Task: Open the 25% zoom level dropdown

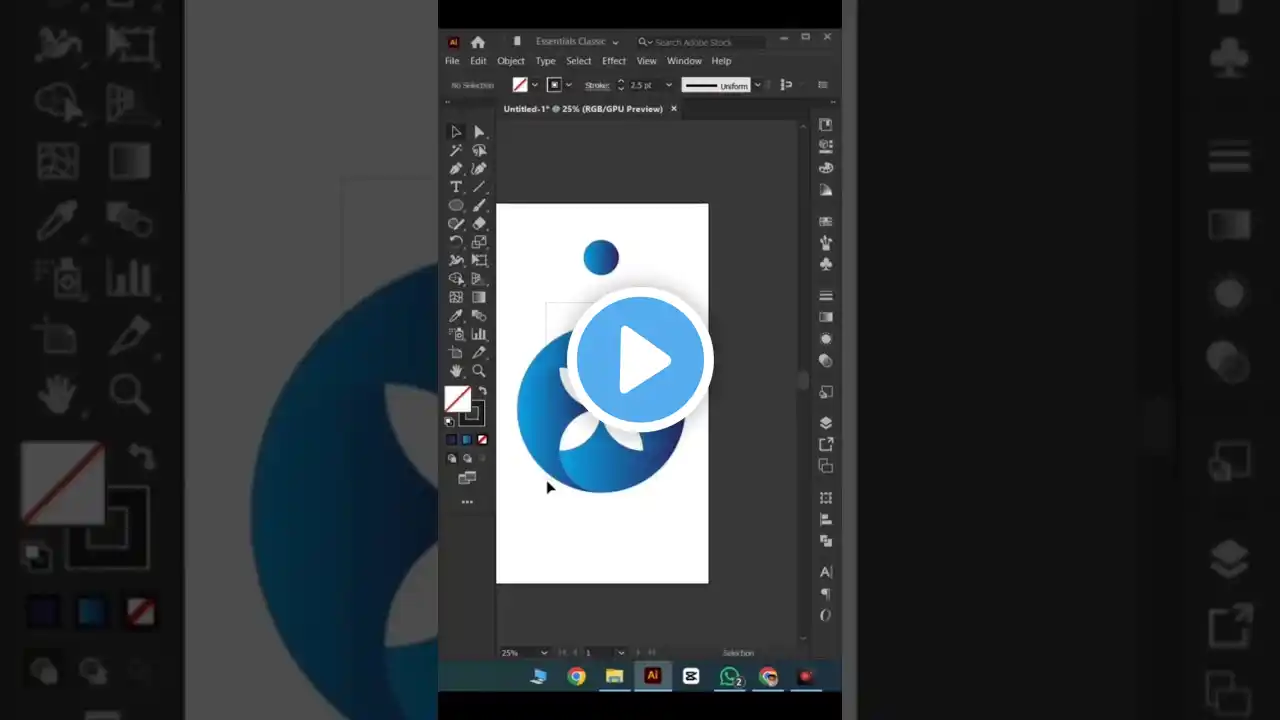Action: pos(544,653)
